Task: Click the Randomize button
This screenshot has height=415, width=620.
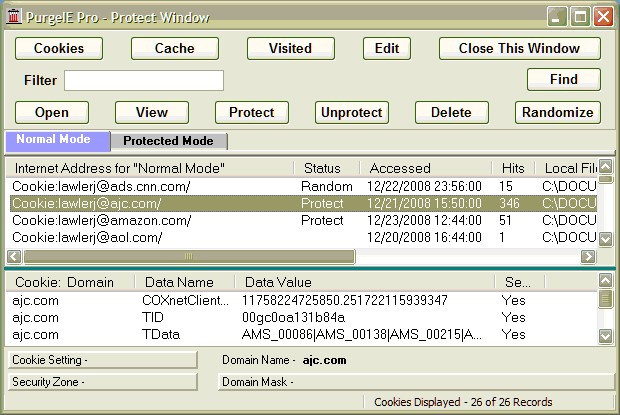Action: (x=558, y=113)
